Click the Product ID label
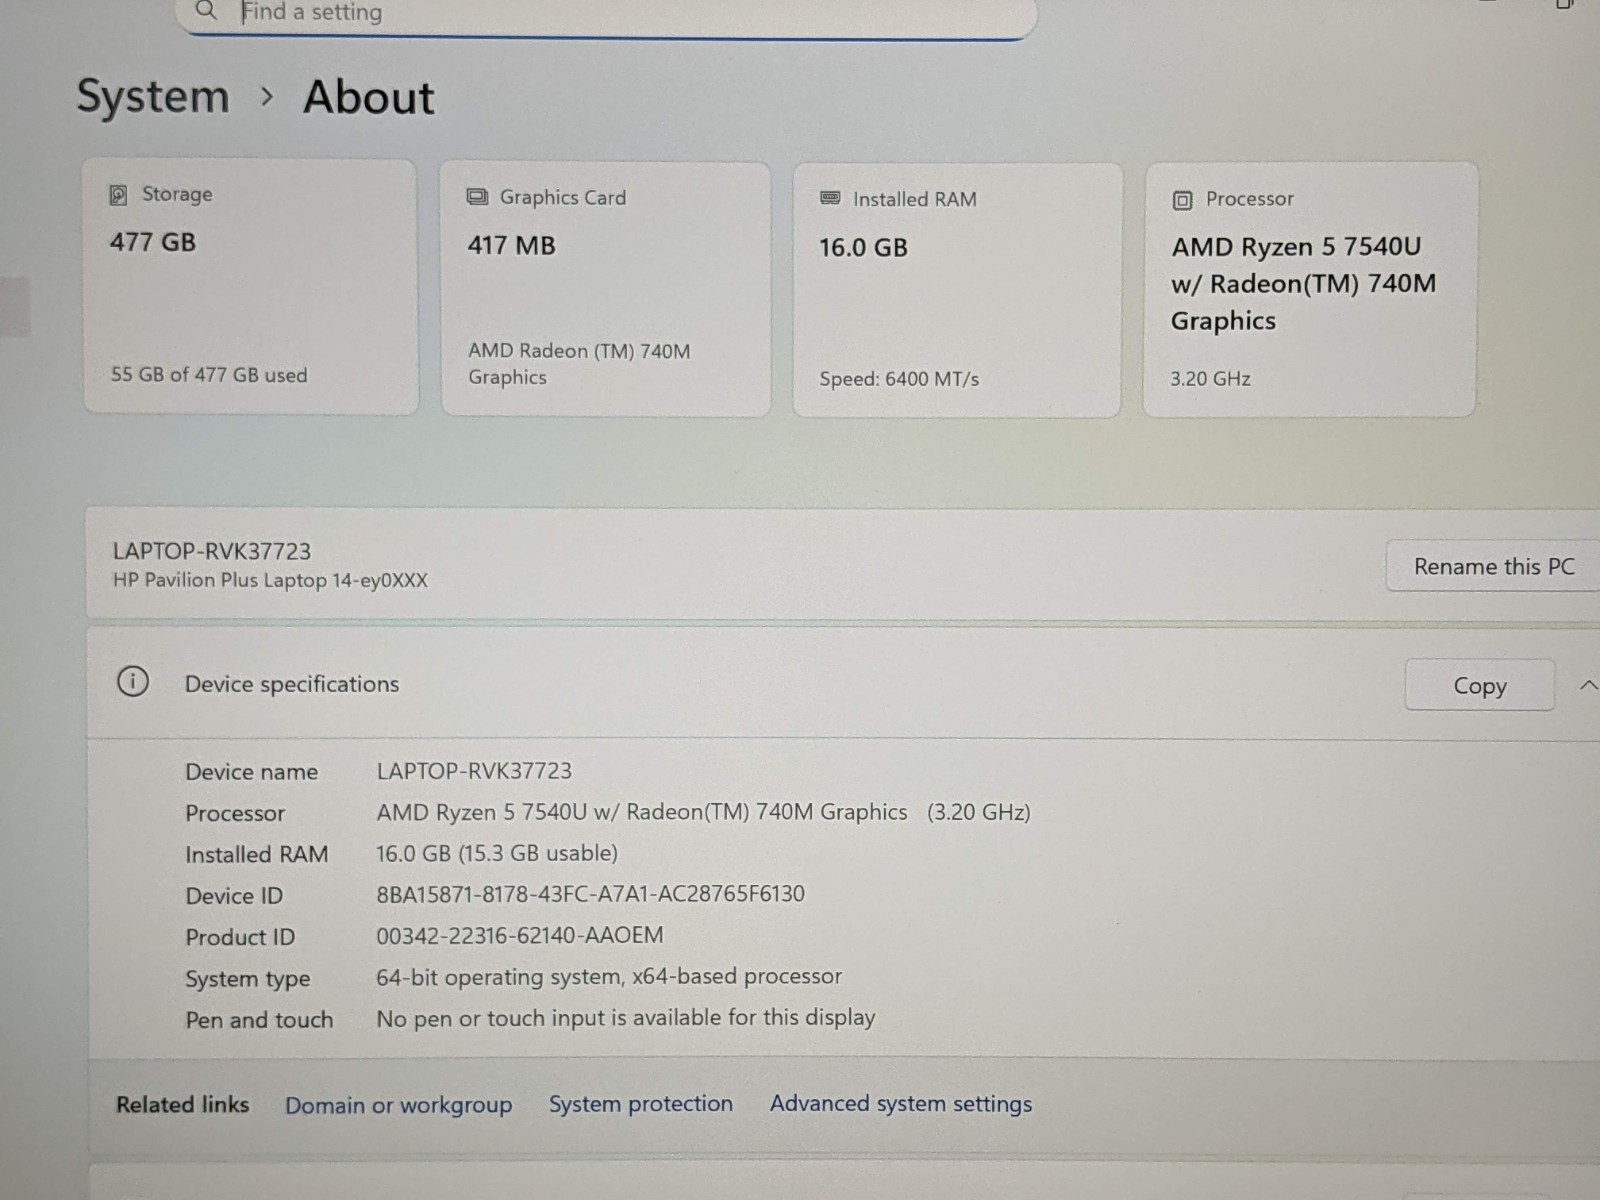The width and height of the screenshot is (1600, 1200). (240, 938)
